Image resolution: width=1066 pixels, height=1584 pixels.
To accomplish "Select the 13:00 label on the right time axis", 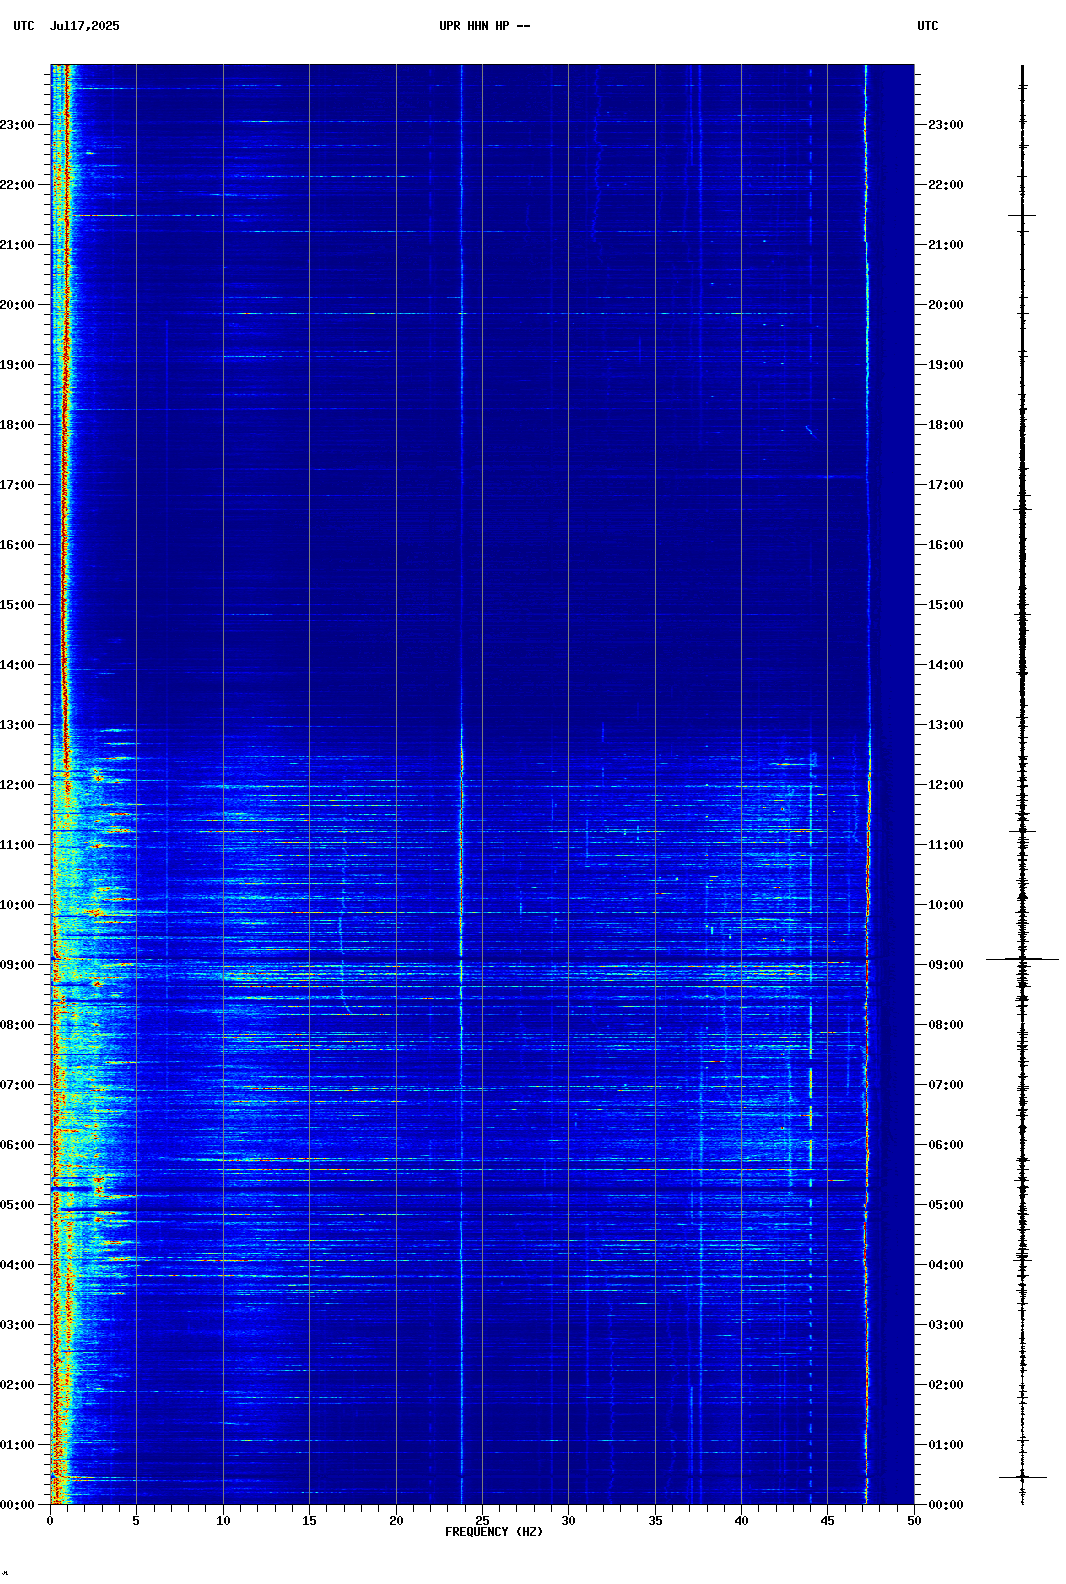I will coord(946,725).
